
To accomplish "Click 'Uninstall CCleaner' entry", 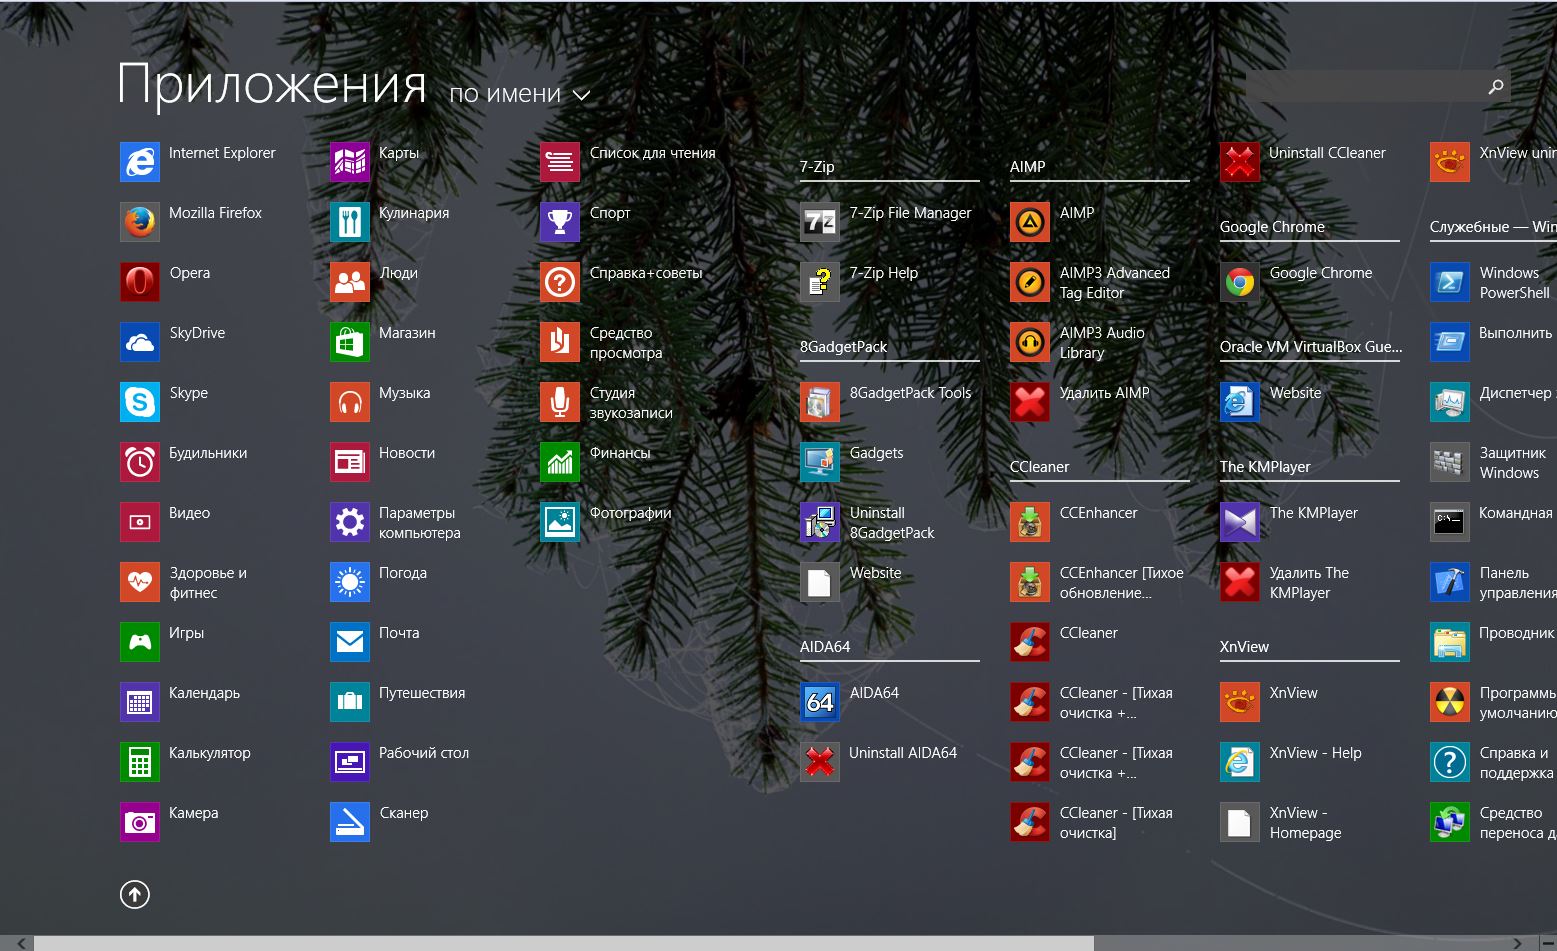I will [x=1304, y=162].
